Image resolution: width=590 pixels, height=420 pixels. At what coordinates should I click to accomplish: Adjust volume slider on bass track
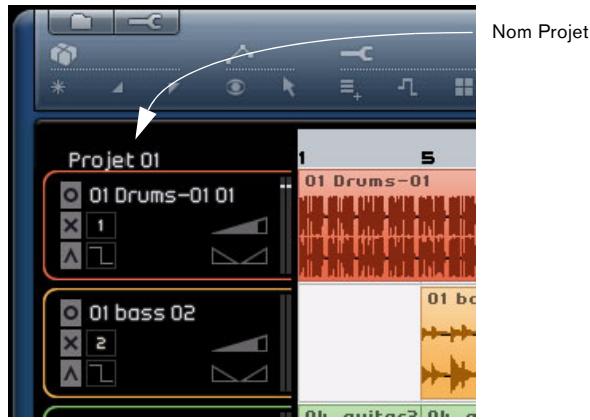coord(240,343)
